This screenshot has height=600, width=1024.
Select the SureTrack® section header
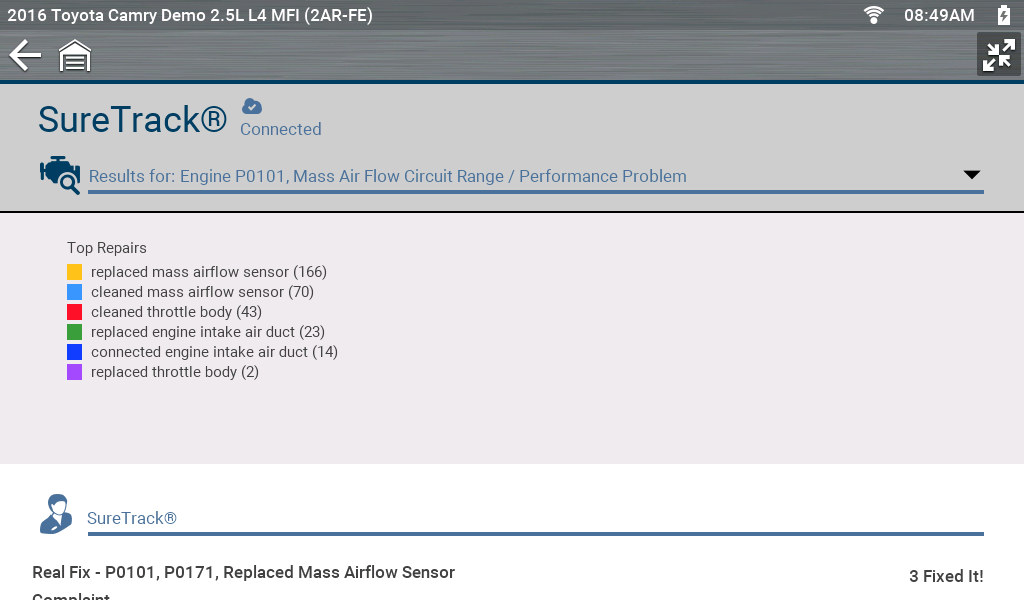tap(132, 518)
